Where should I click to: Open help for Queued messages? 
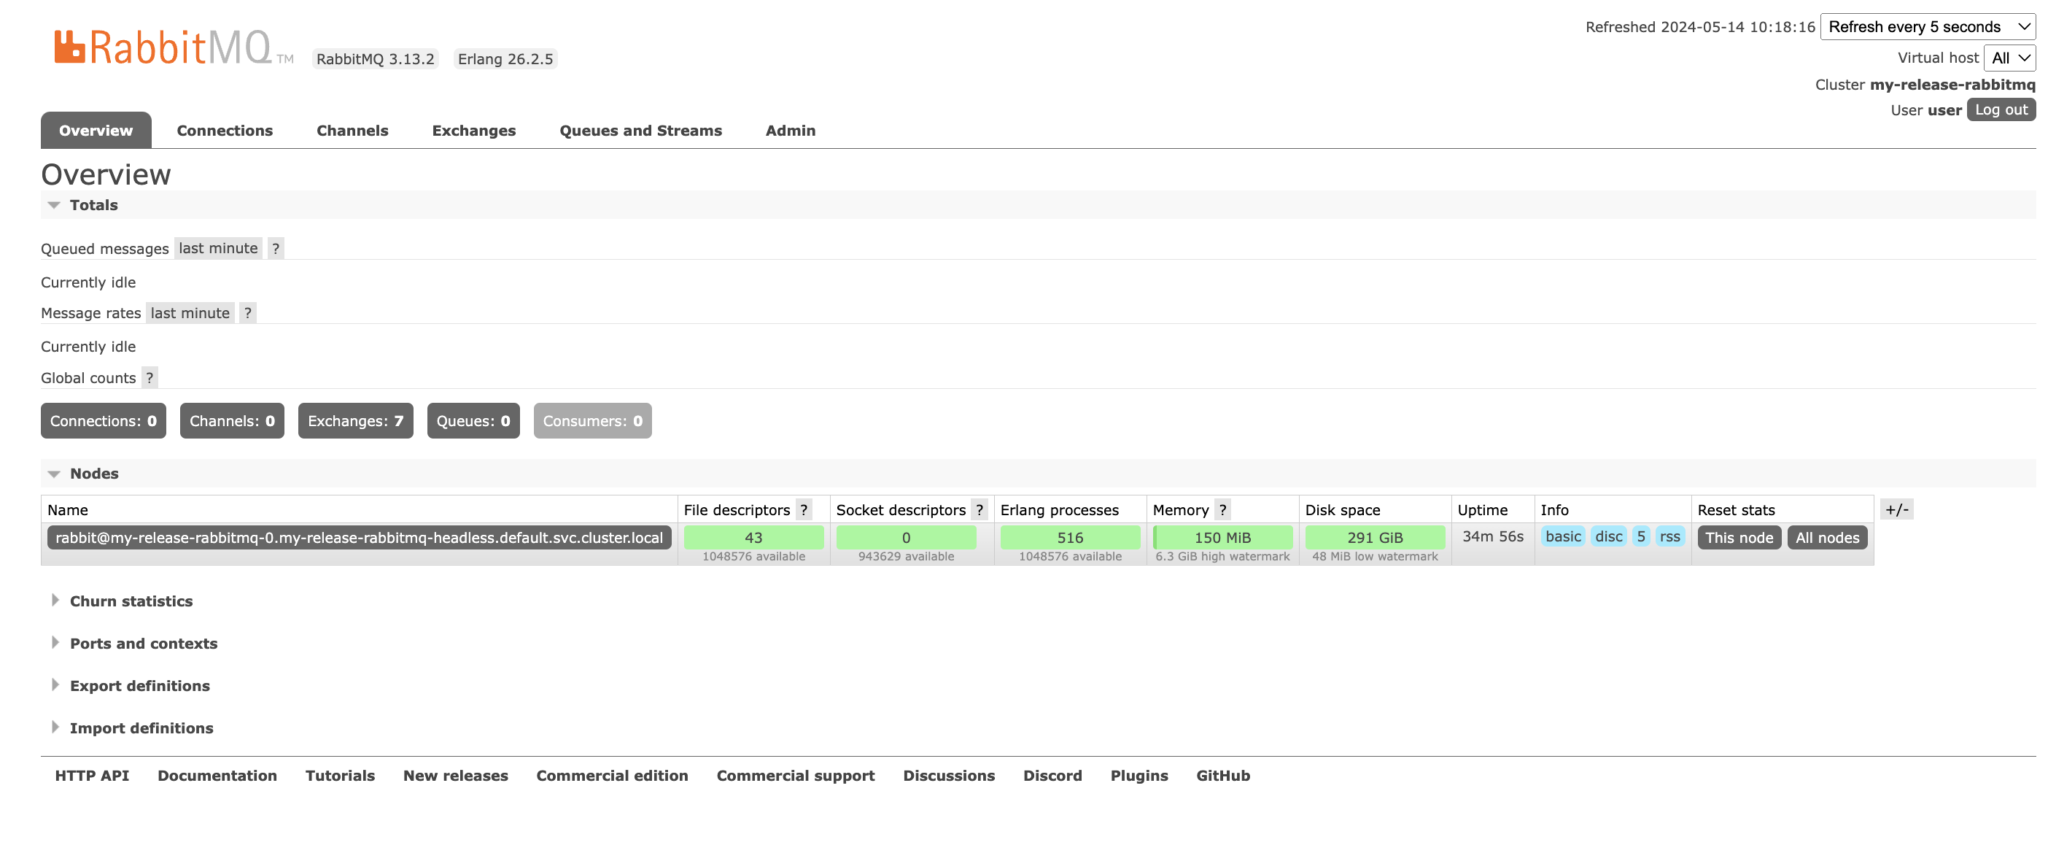(276, 248)
